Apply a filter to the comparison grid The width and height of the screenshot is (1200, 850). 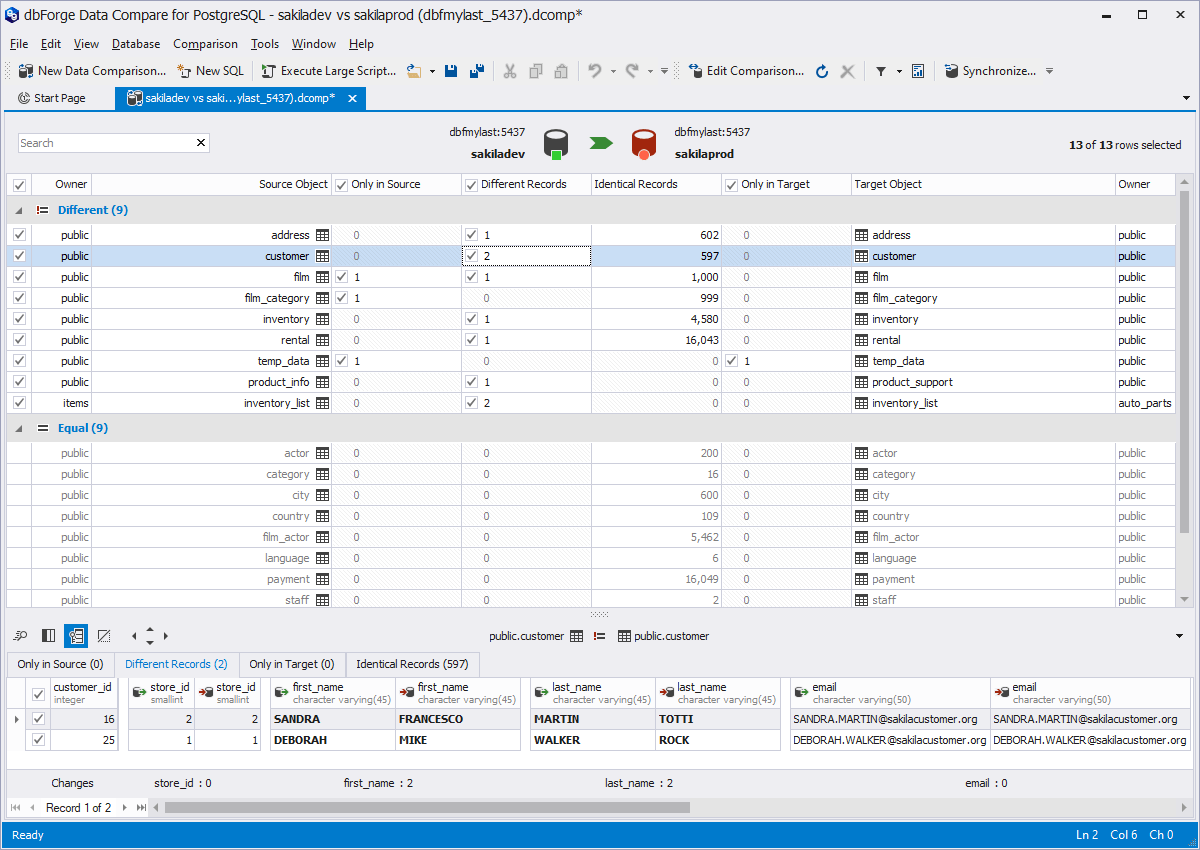coord(880,71)
